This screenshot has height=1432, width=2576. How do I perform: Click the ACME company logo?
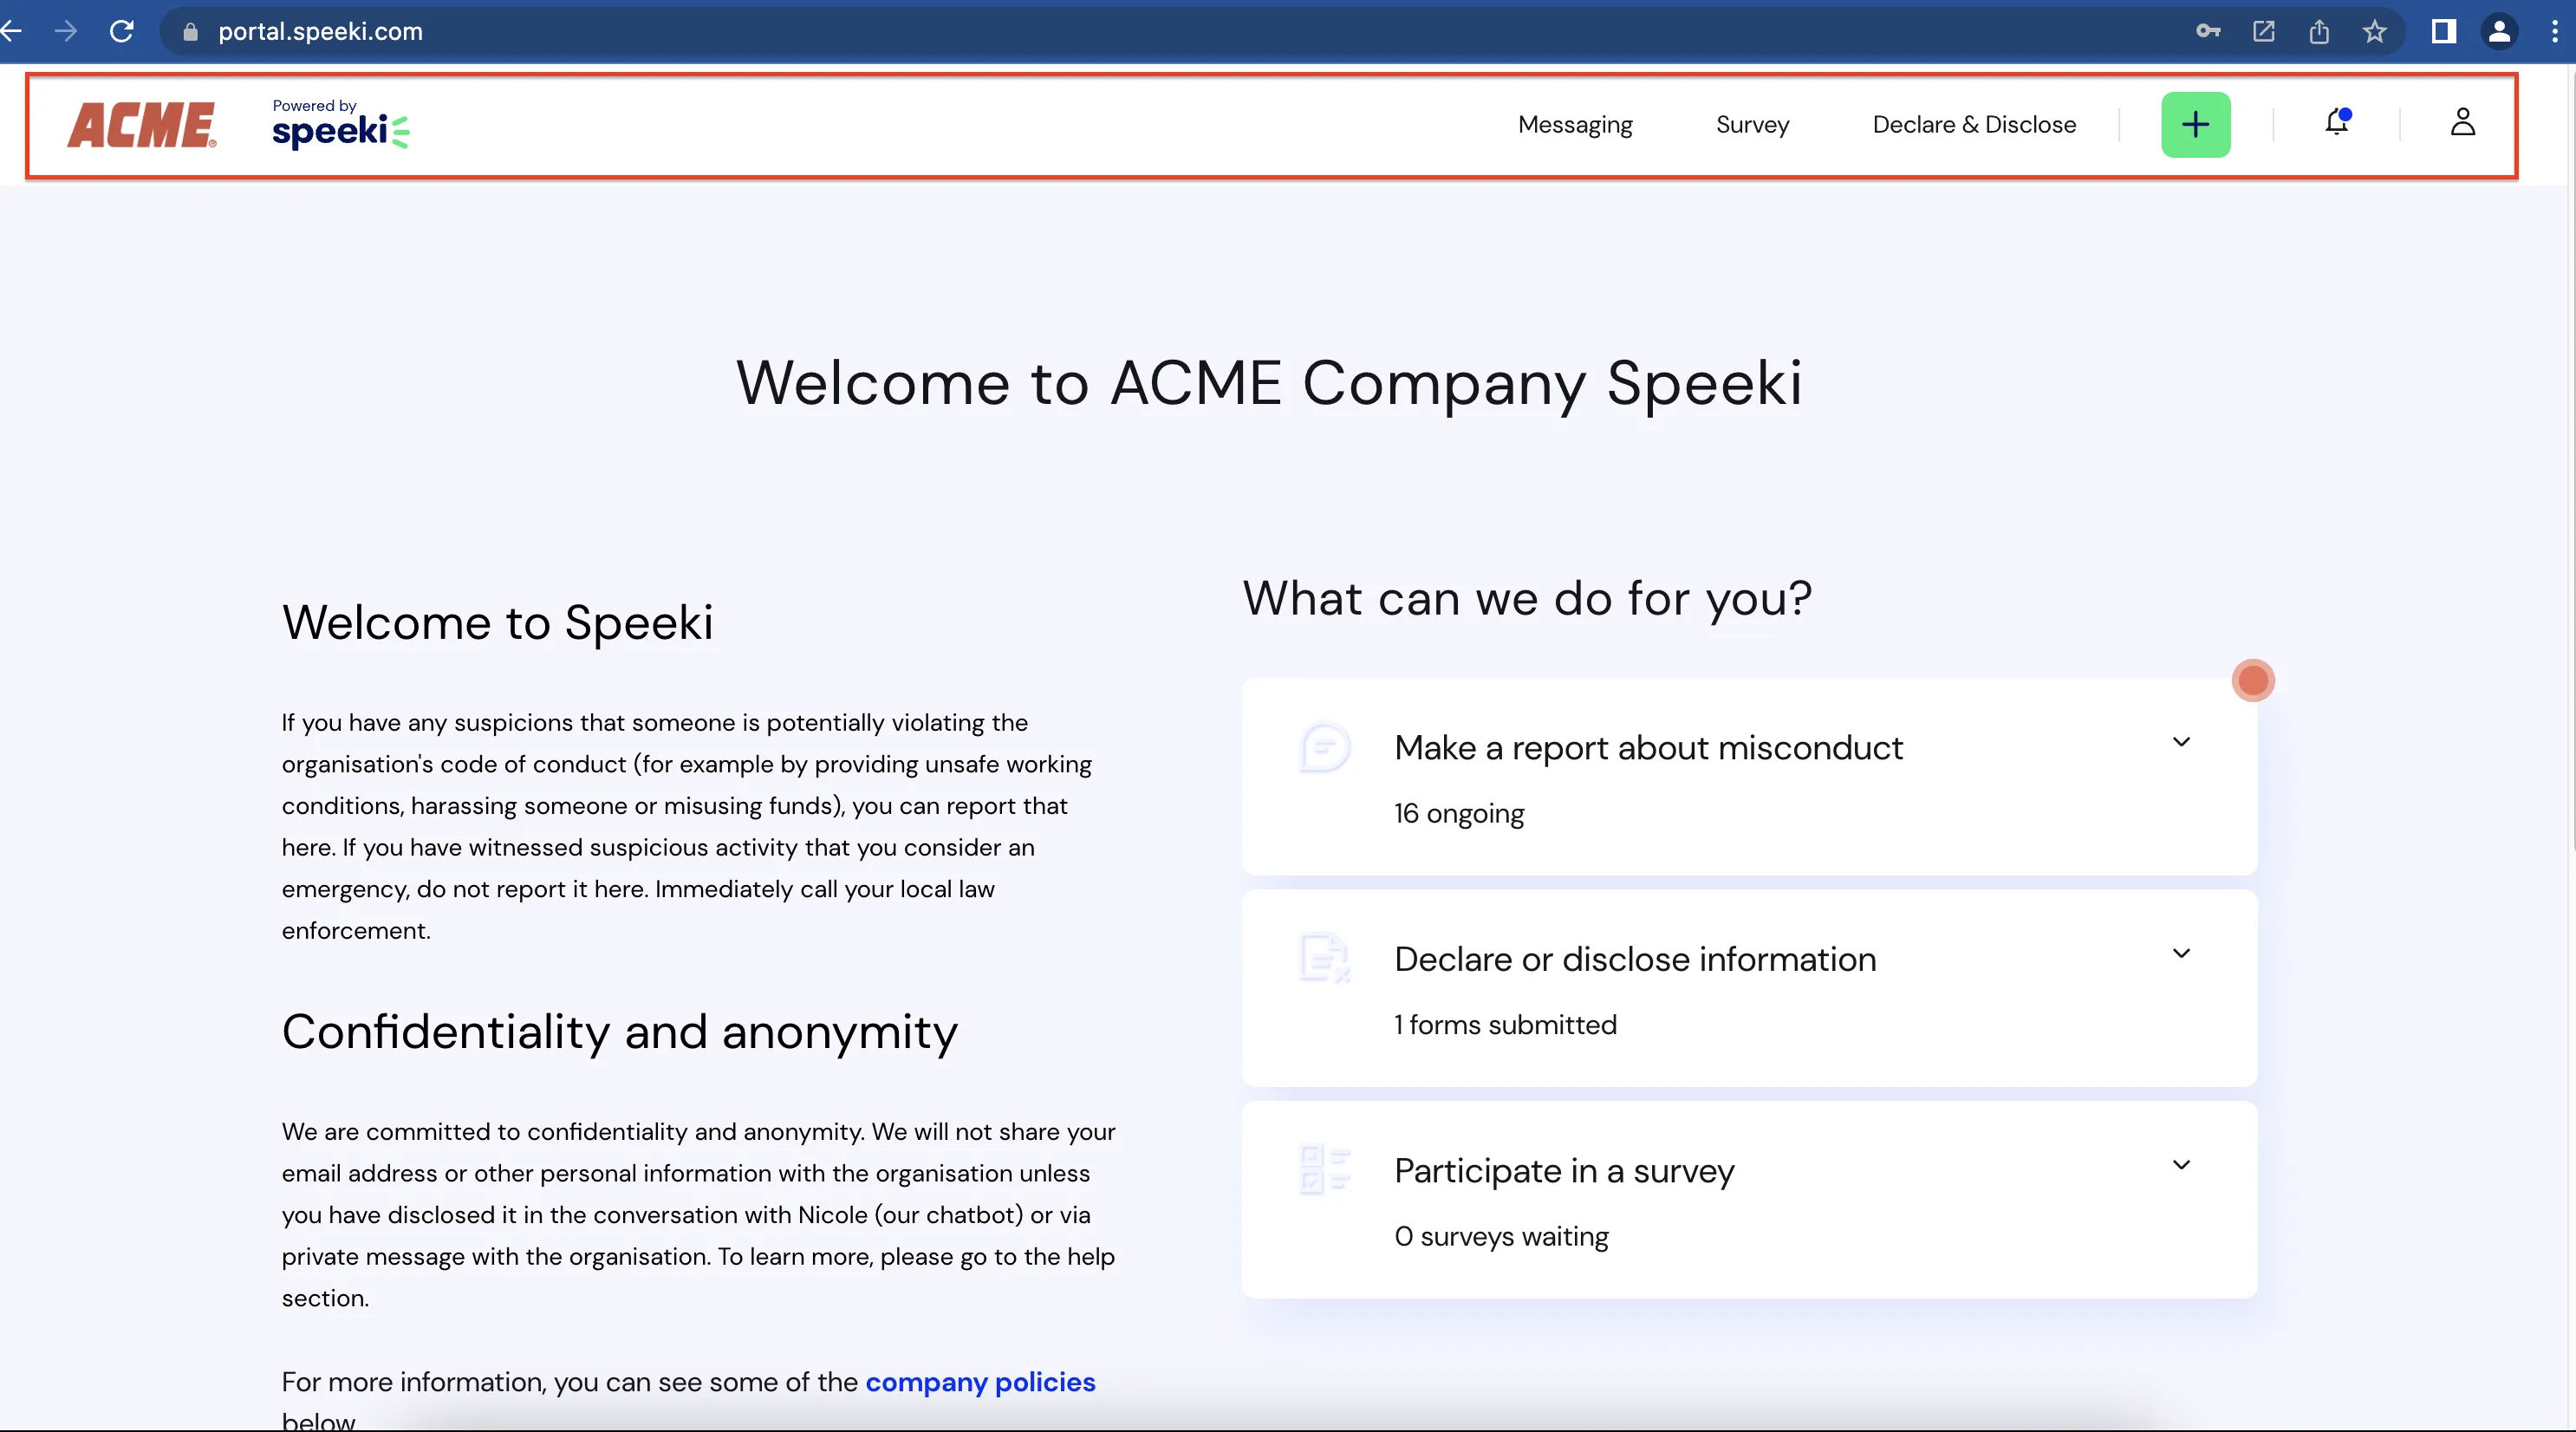tap(140, 123)
